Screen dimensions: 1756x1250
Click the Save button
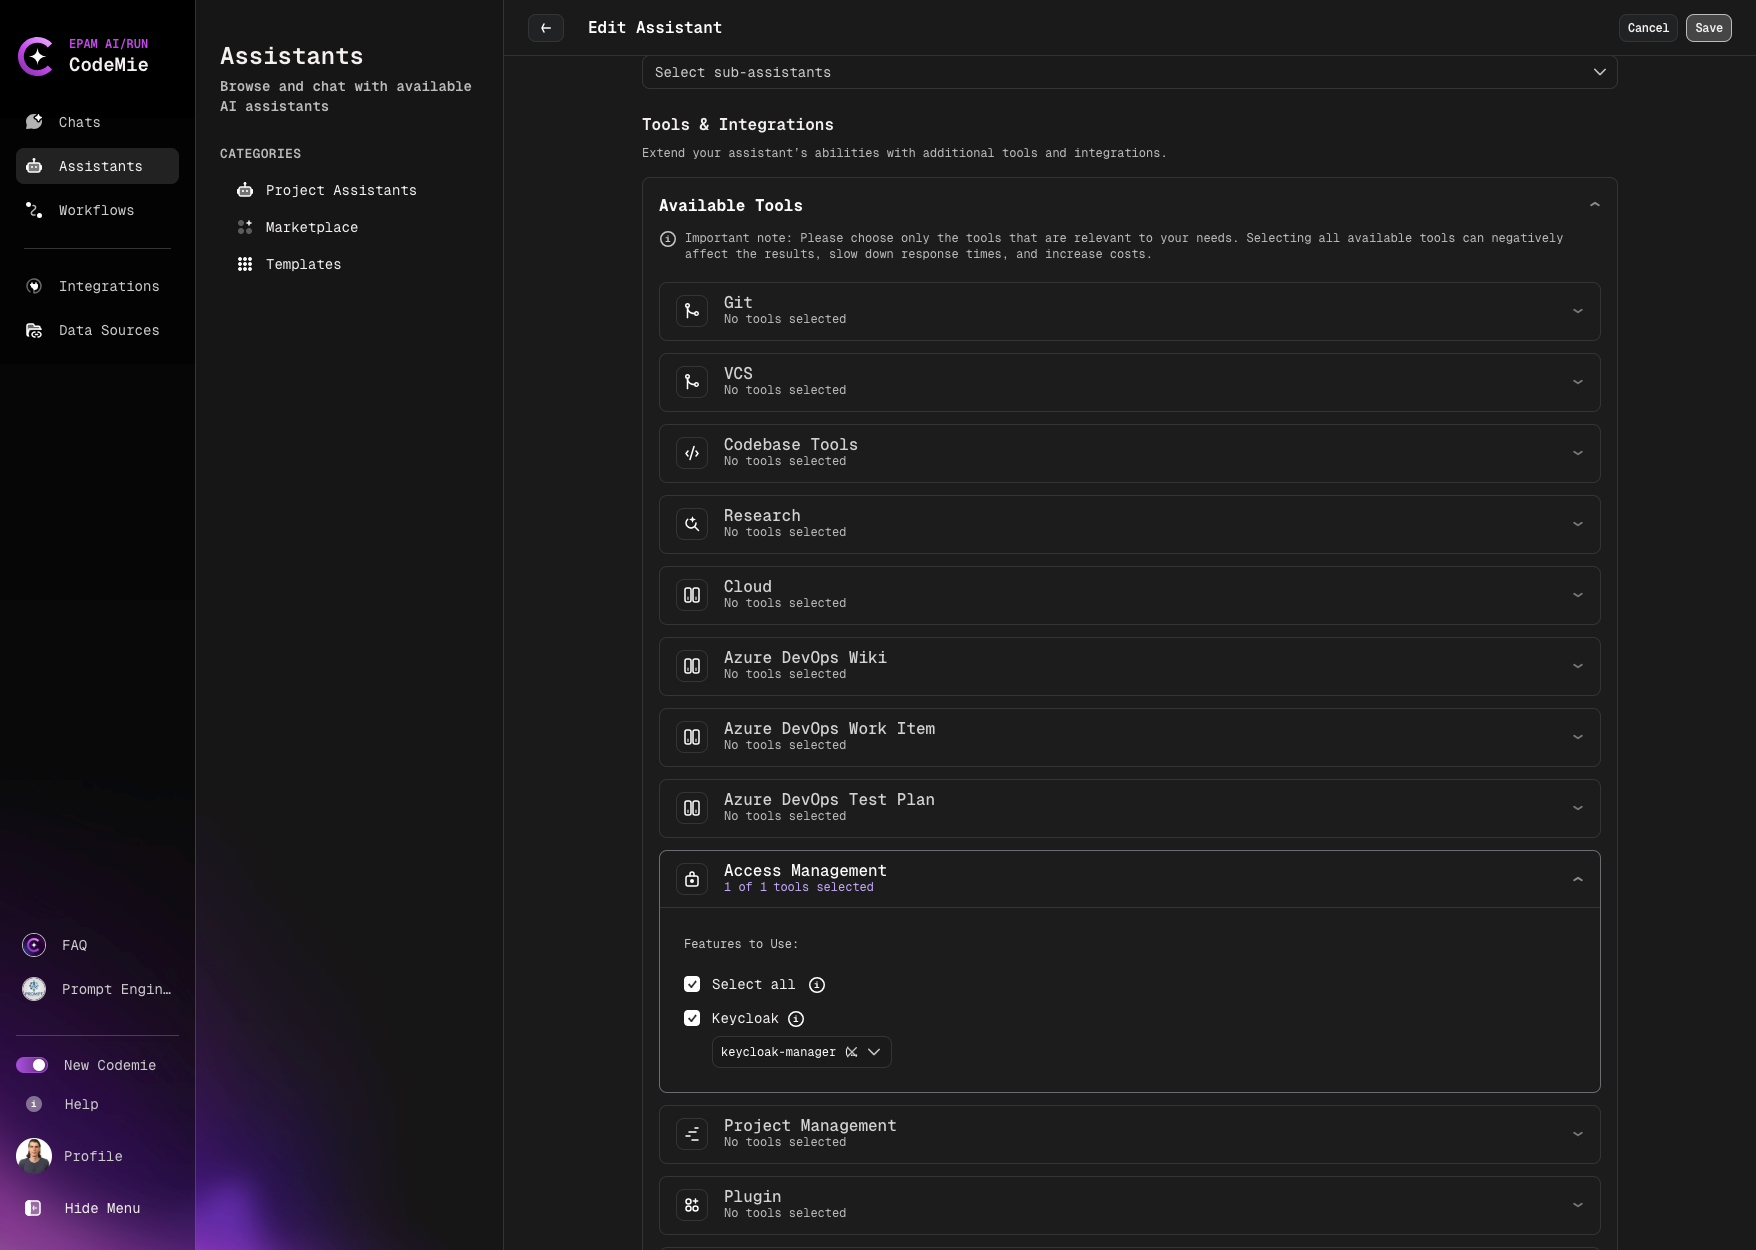pos(1709,28)
